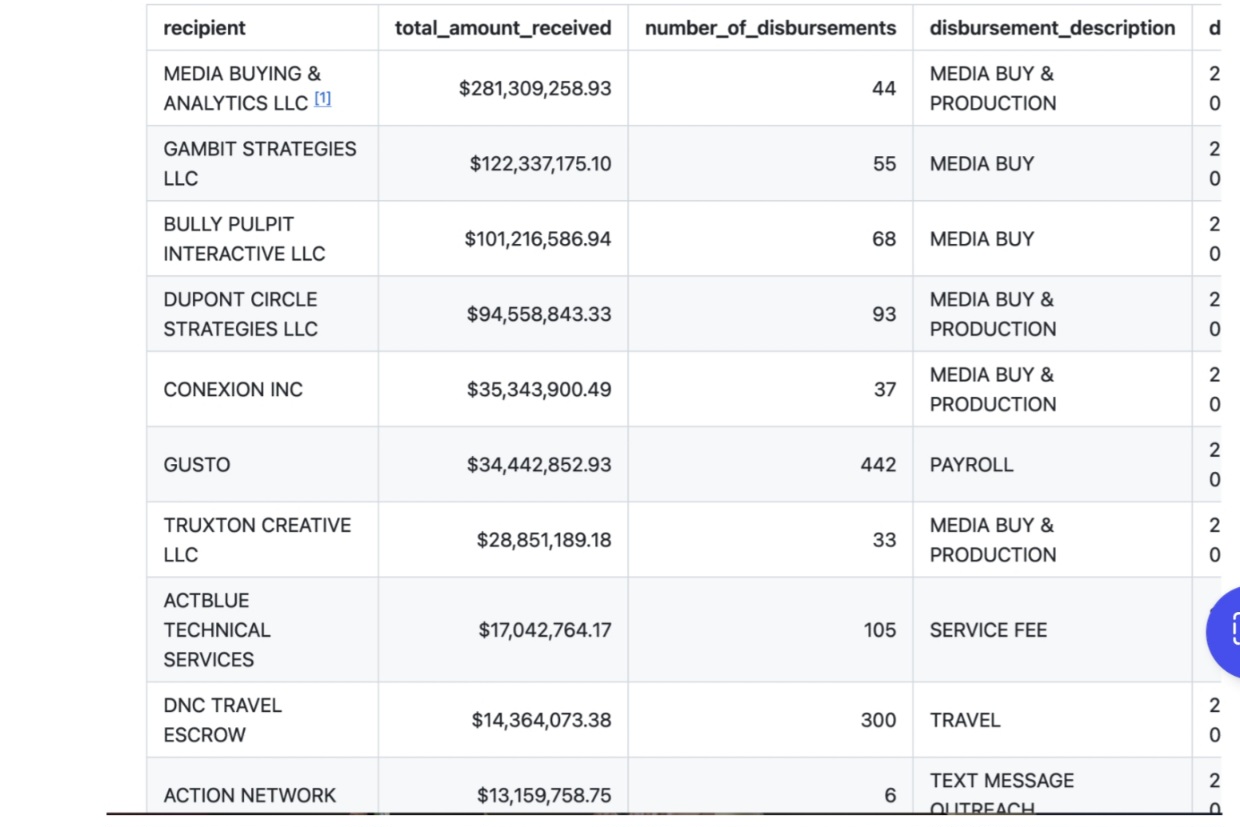The height and width of the screenshot is (827, 1240).
Task: Click the blue floating screenshot button
Action: click(x=1226, y=630)
